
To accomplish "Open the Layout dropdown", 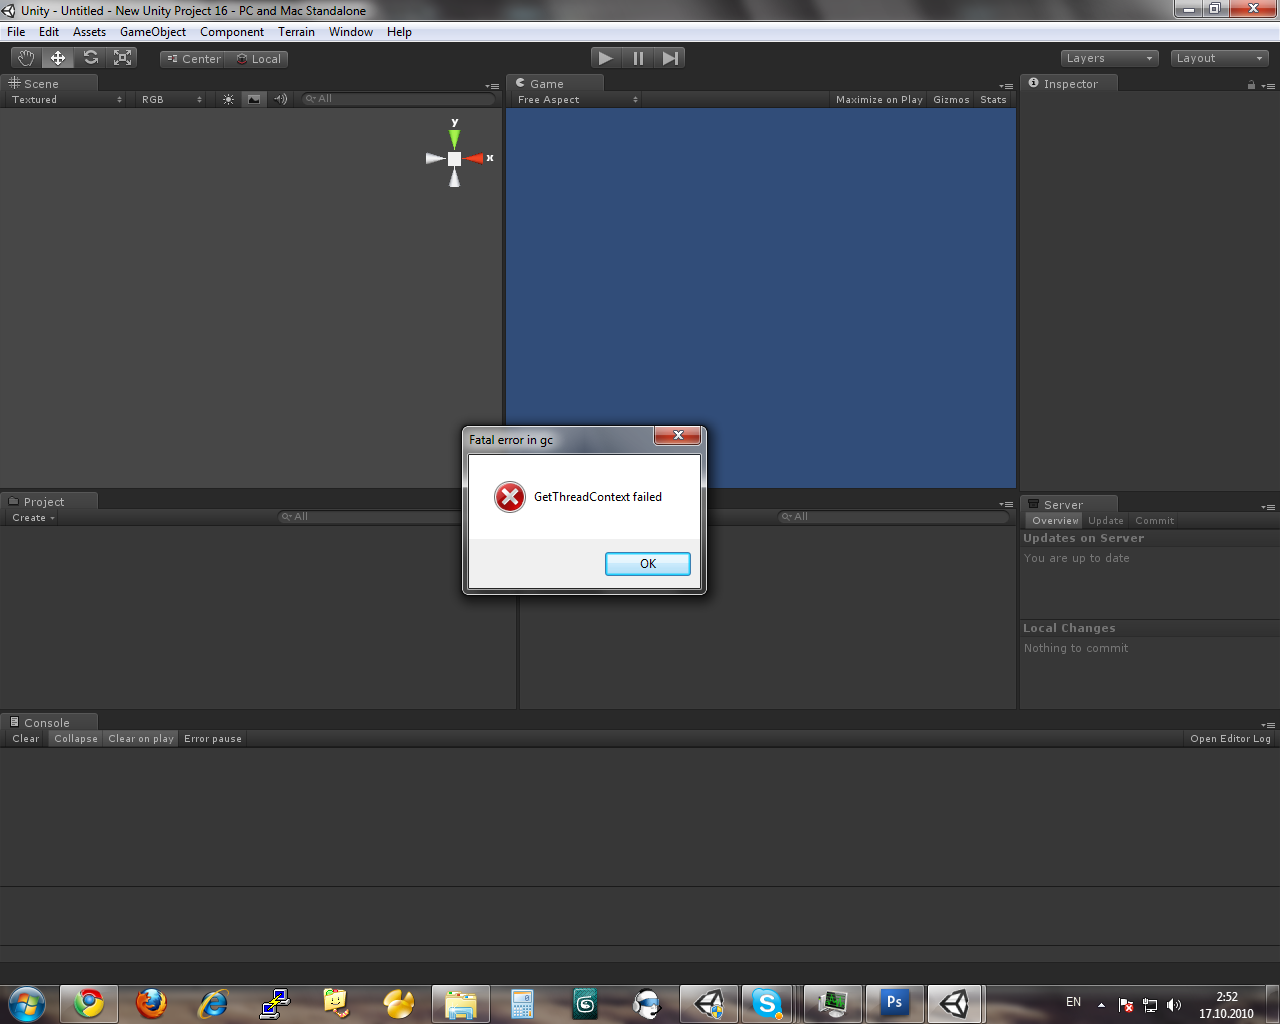I will 1219,58.
